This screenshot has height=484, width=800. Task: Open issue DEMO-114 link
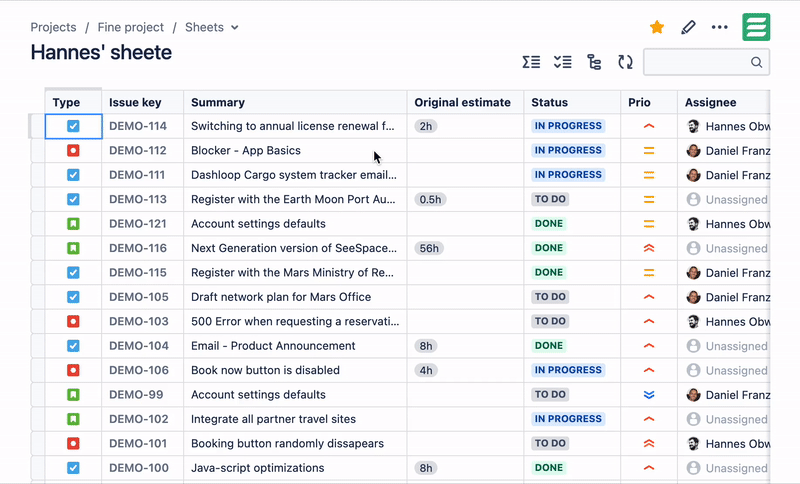coord(138,126)
